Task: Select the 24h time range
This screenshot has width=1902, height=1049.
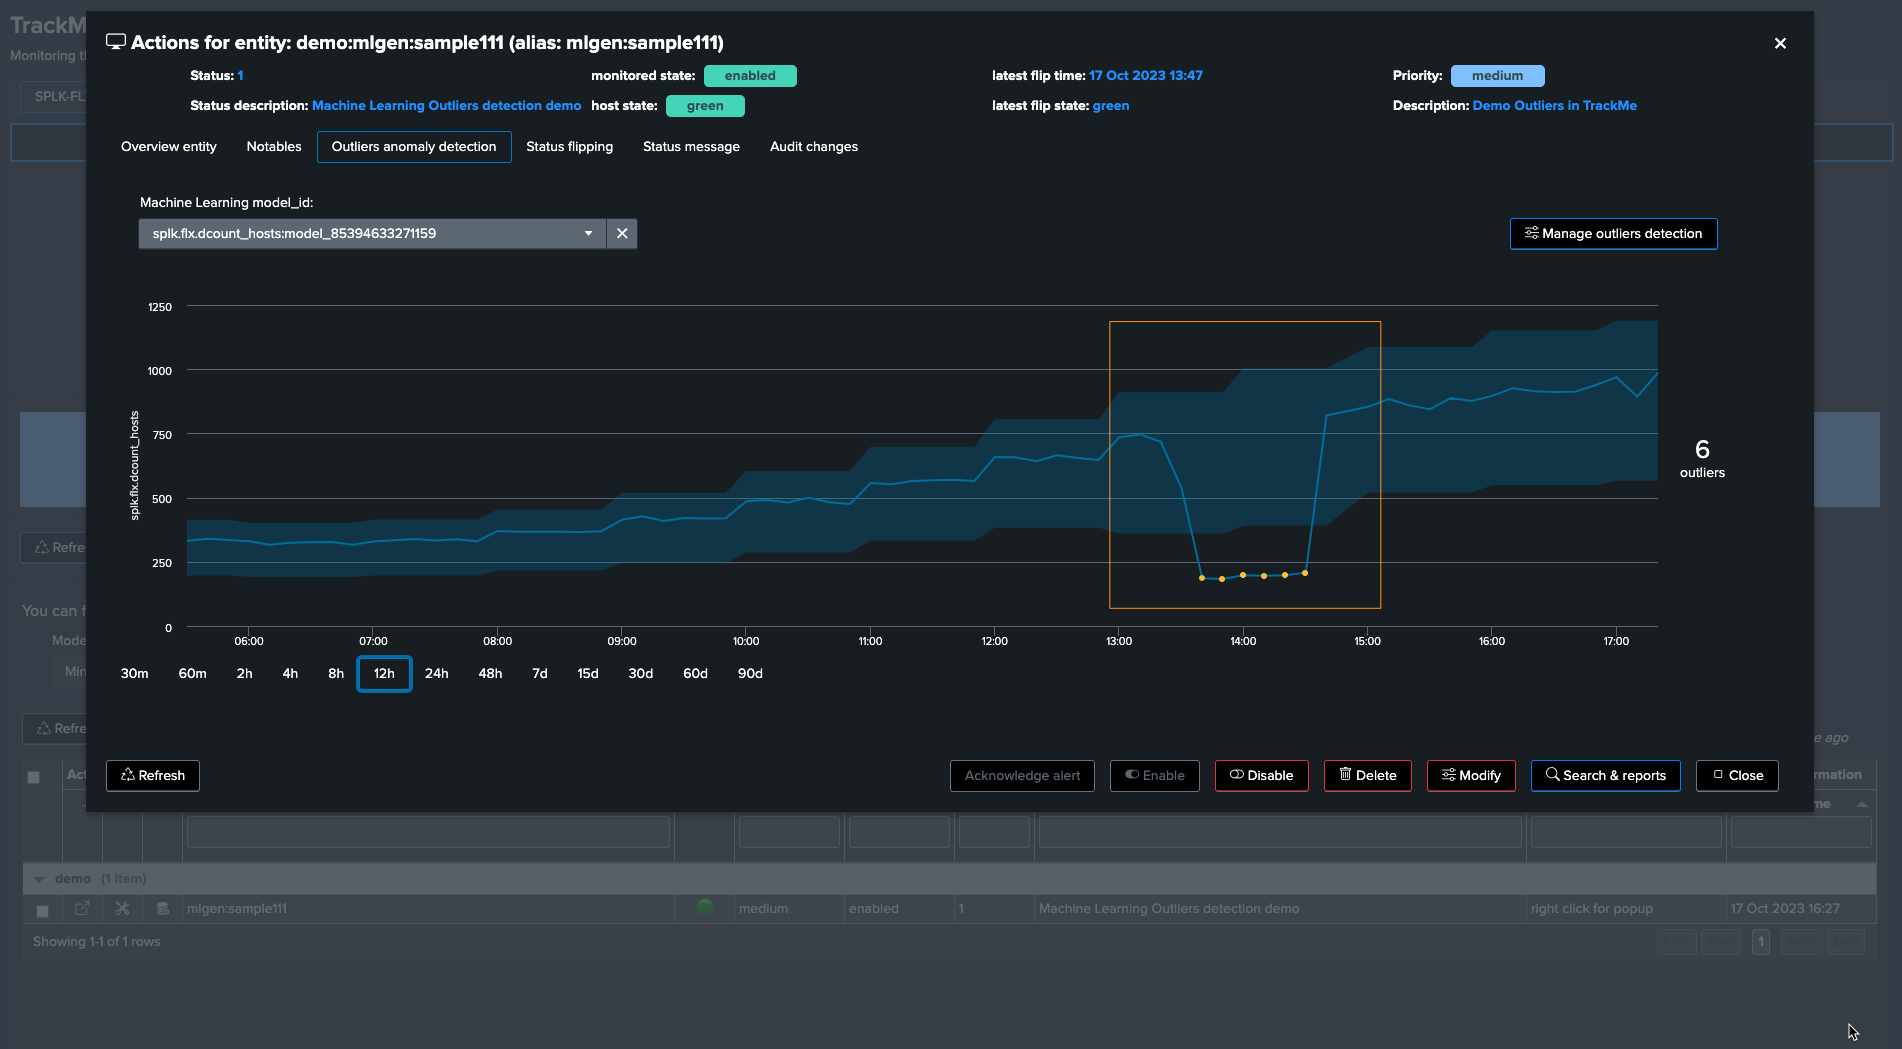Action: click(x=436, y=673)
